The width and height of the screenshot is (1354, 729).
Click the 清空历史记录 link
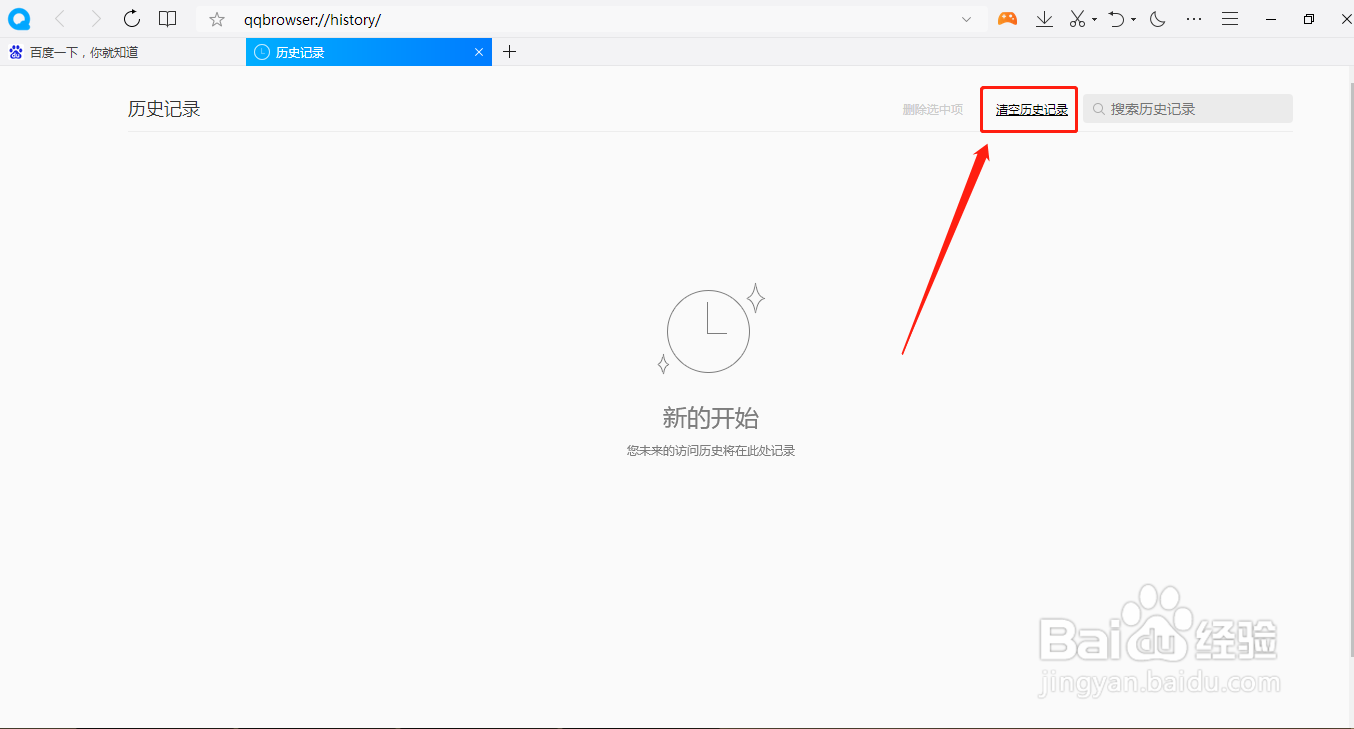(1032, 109)
